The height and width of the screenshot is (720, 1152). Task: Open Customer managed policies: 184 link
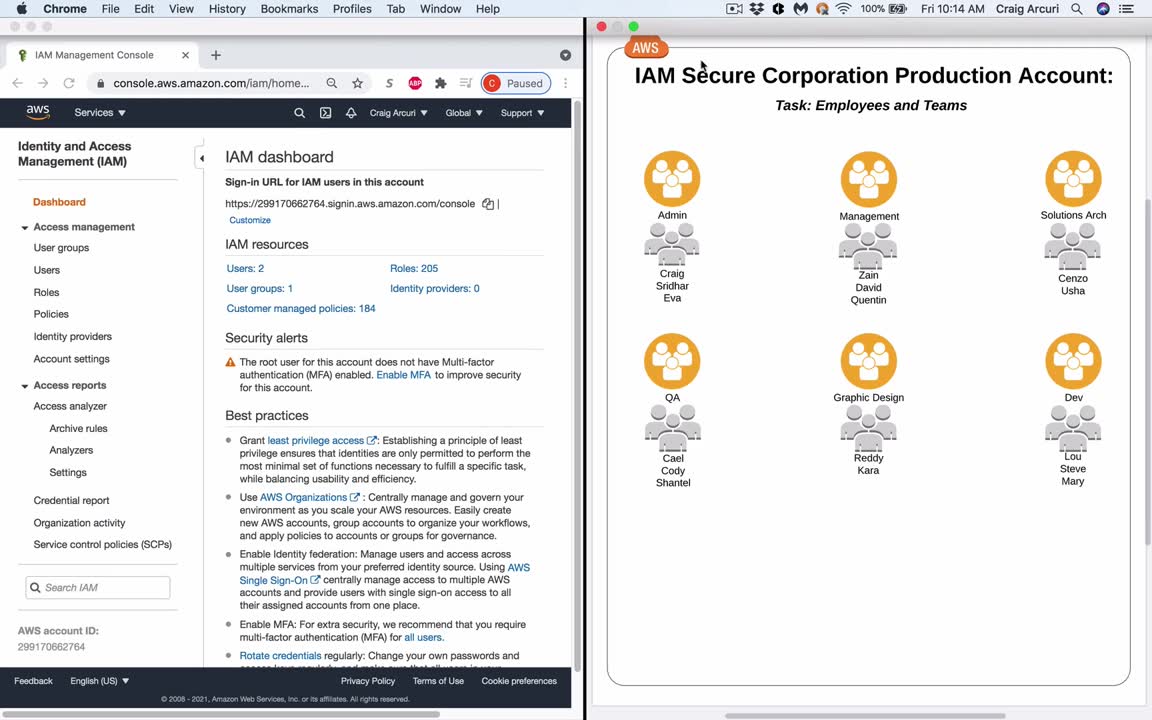[300, 309]
